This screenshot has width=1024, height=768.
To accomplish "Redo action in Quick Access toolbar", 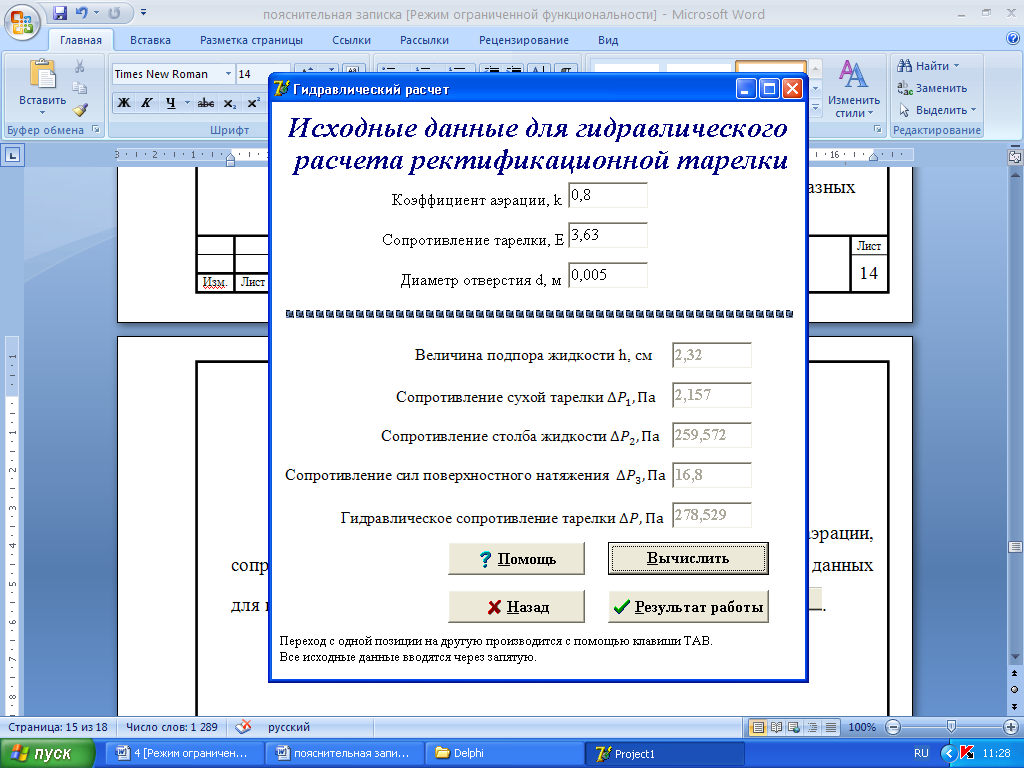I will click(114, 12).
